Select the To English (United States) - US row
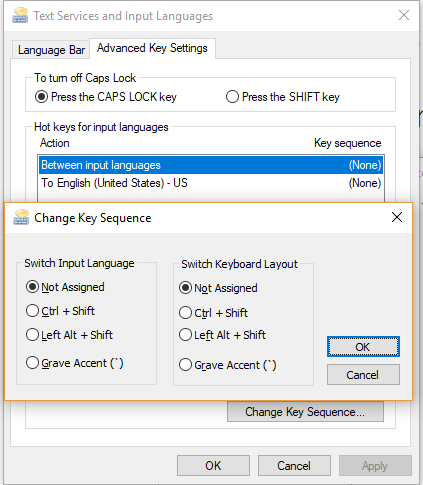The height and width of the screenshot is (485, 423). (x=211, y=183)
